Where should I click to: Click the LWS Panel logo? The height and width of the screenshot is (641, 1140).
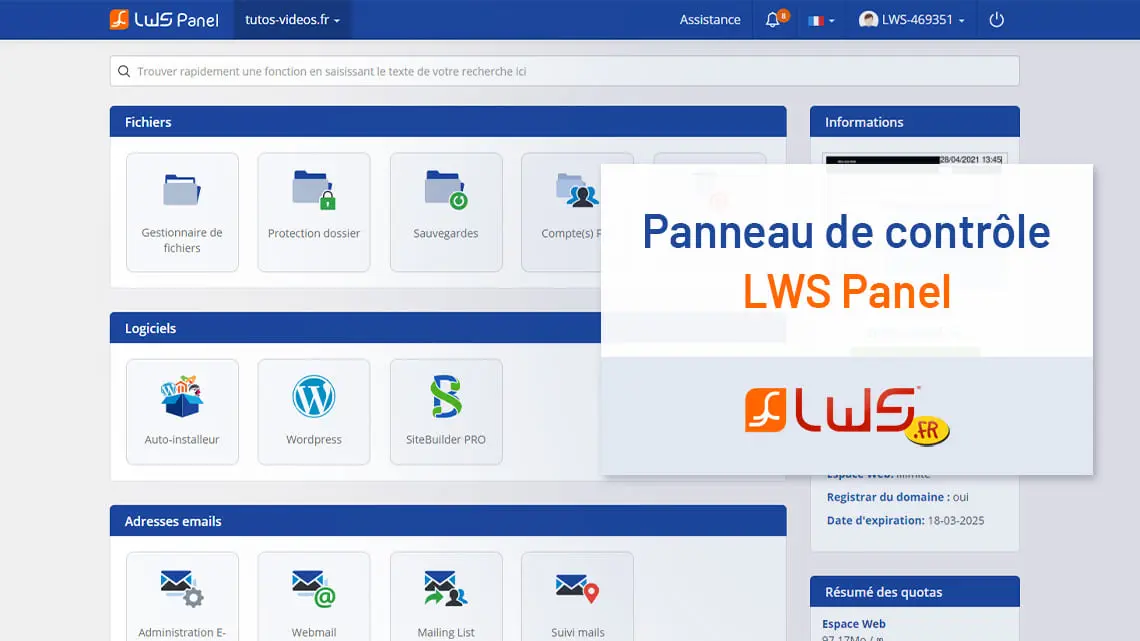pyautogui.click(x=164, y=20)
